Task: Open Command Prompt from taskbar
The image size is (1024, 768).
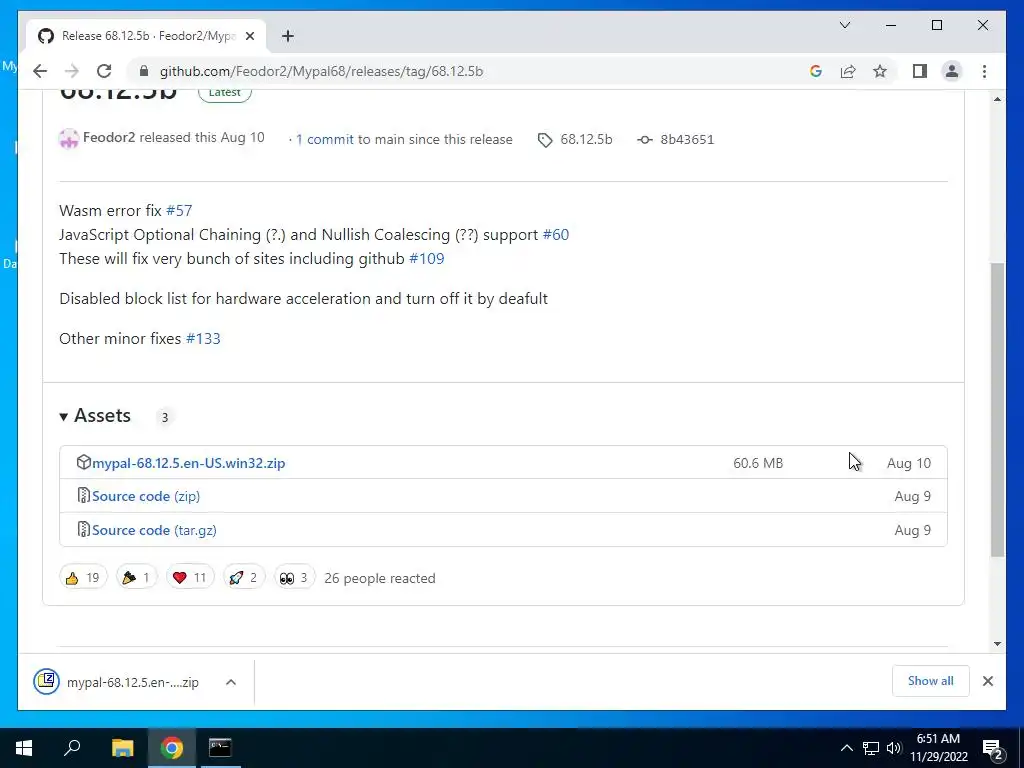Action: pyautogui.click(x=220, y=748)
